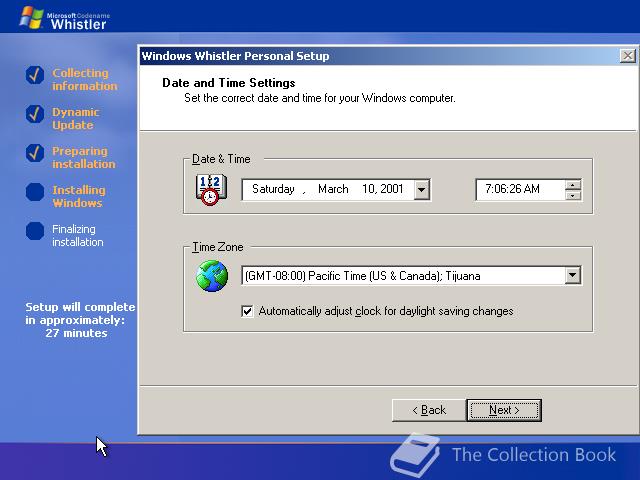This screenshot has width=640, height=480.
Task: Click the 27 minutes remaining estimate
Action: 76,333
